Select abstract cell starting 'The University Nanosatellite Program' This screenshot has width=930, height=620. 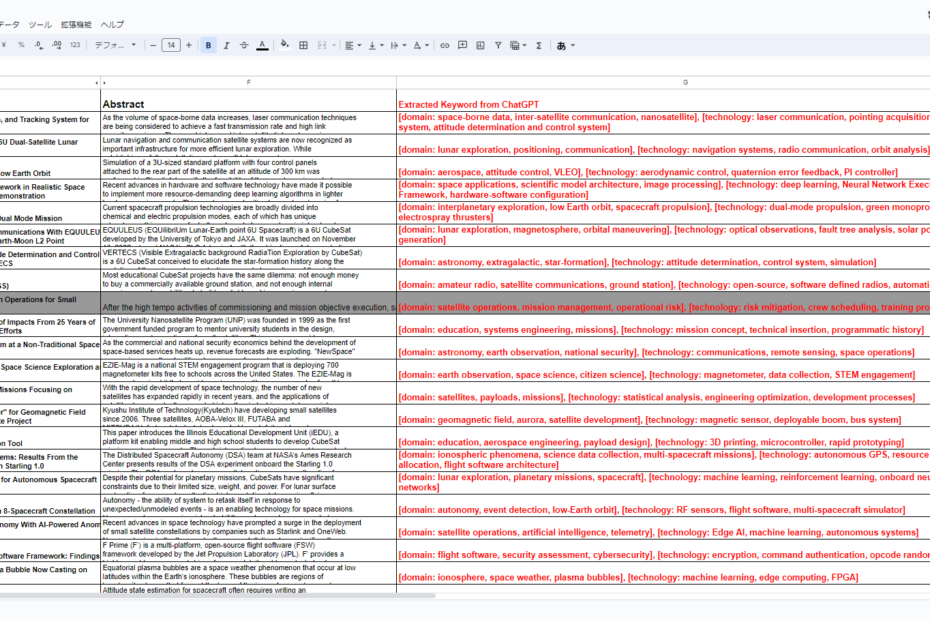click(249, 326)
